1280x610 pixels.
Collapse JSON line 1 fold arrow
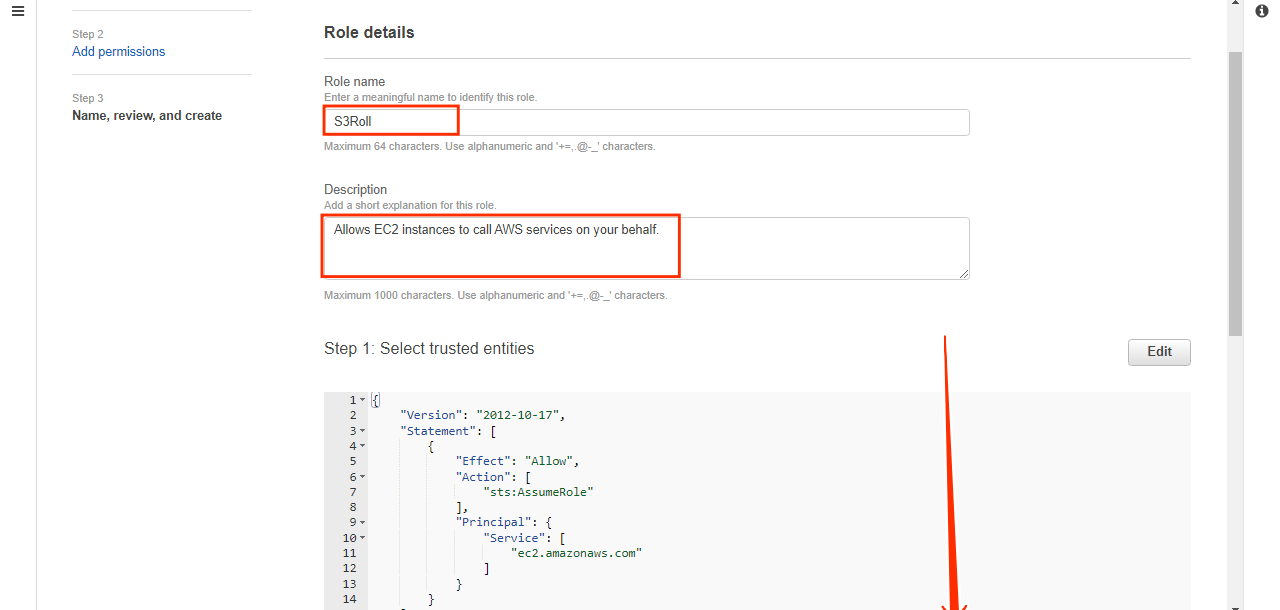[362, 400]
